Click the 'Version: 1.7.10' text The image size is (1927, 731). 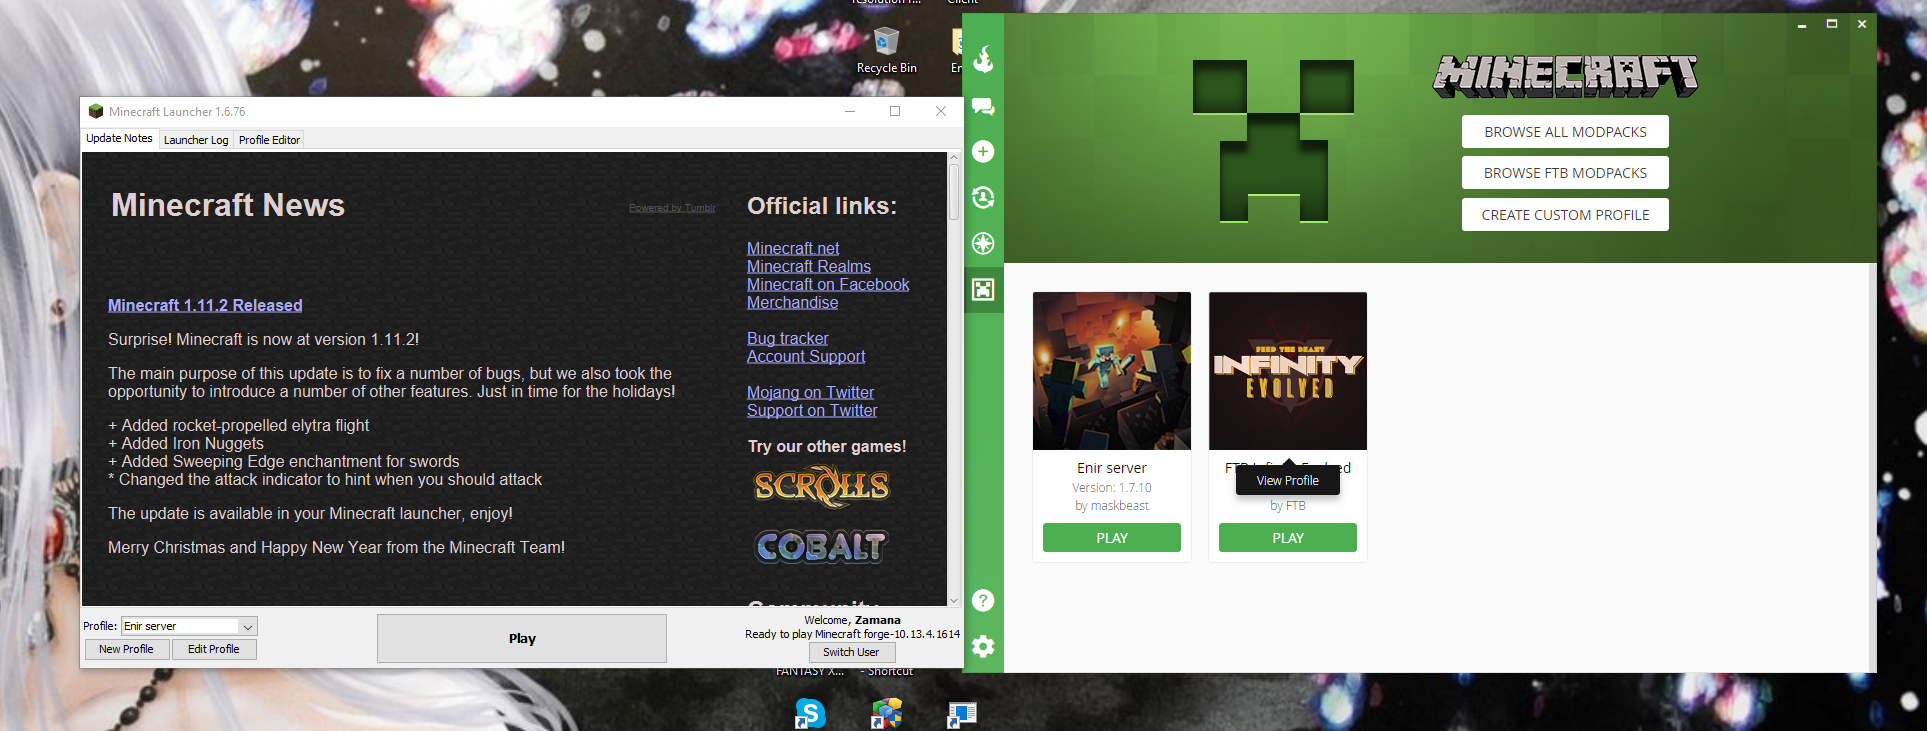[x=1112, y=488]
